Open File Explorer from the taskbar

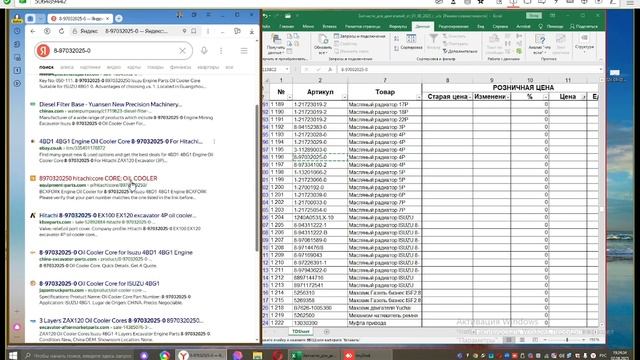pyautogui.click(x=257, y=356)
